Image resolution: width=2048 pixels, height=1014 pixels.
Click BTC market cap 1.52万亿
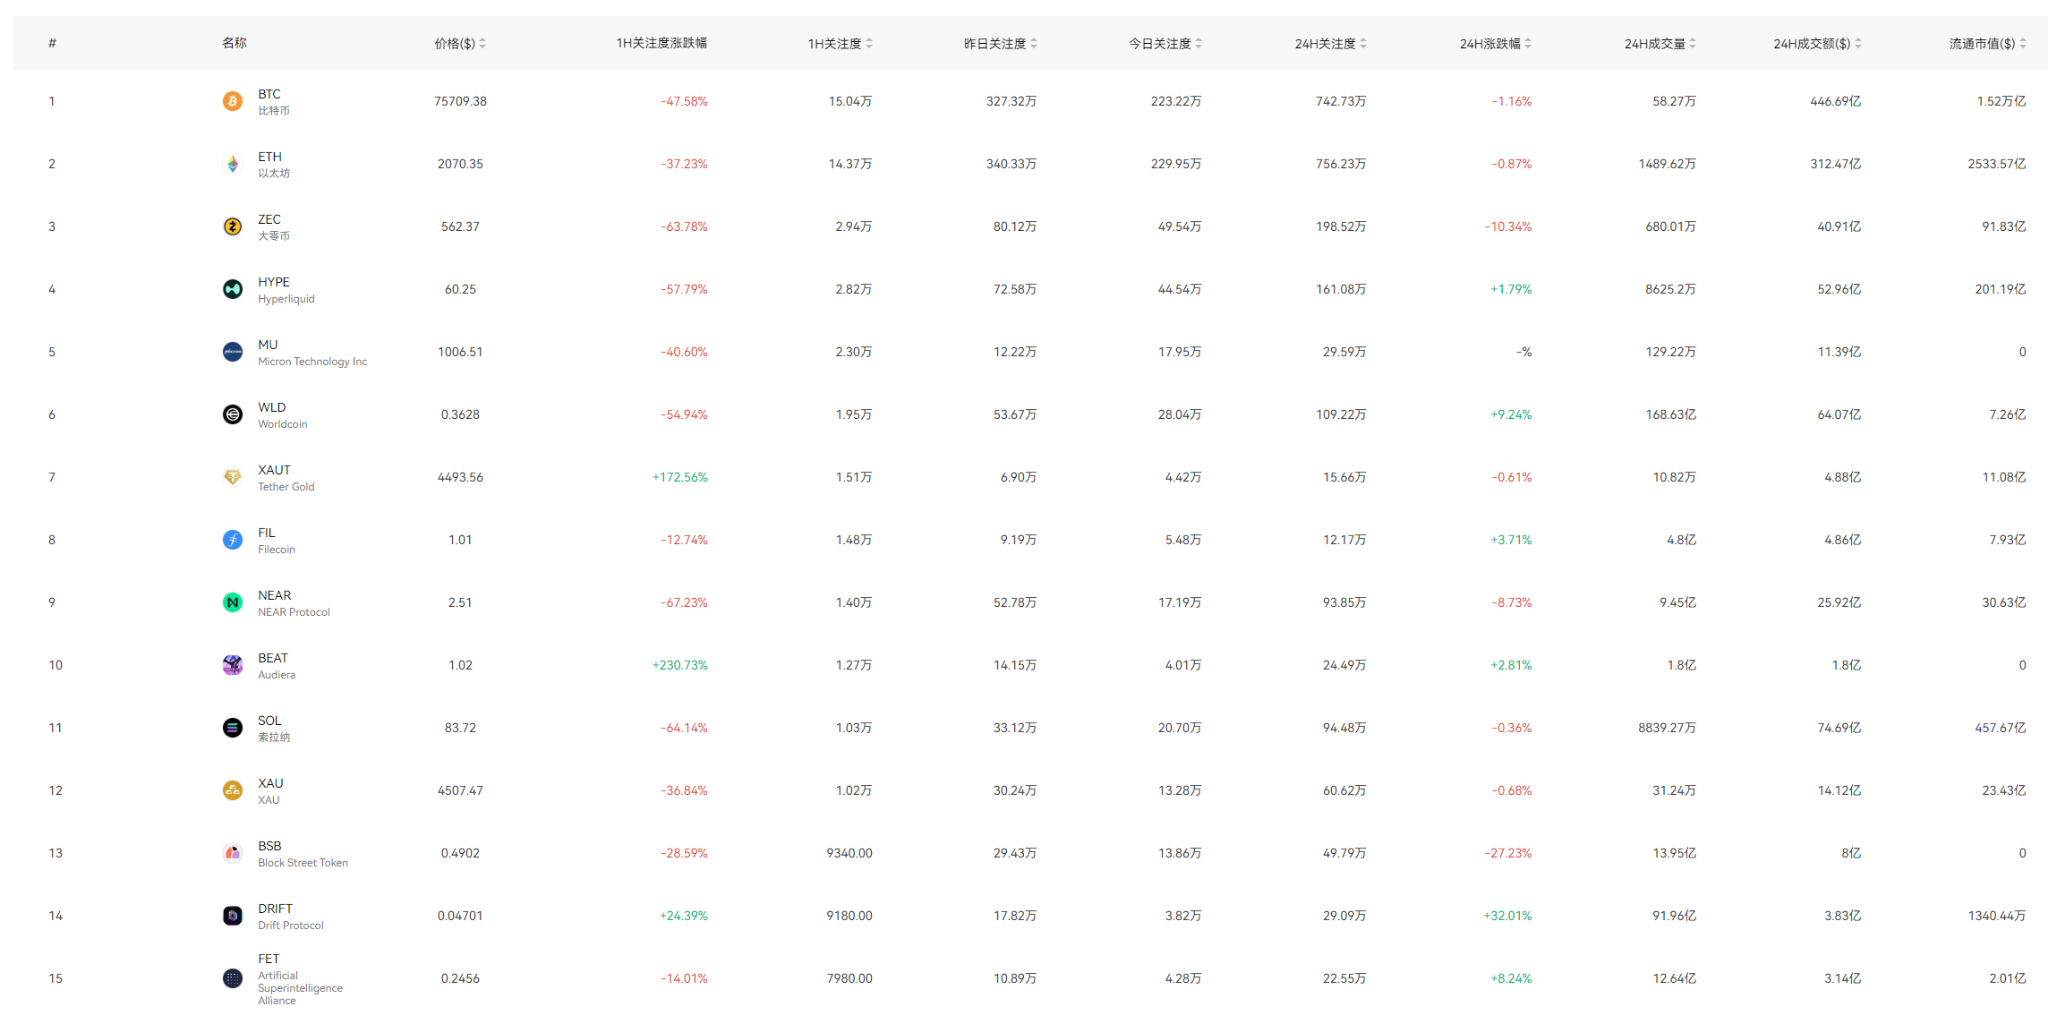tap(2001, 101)
